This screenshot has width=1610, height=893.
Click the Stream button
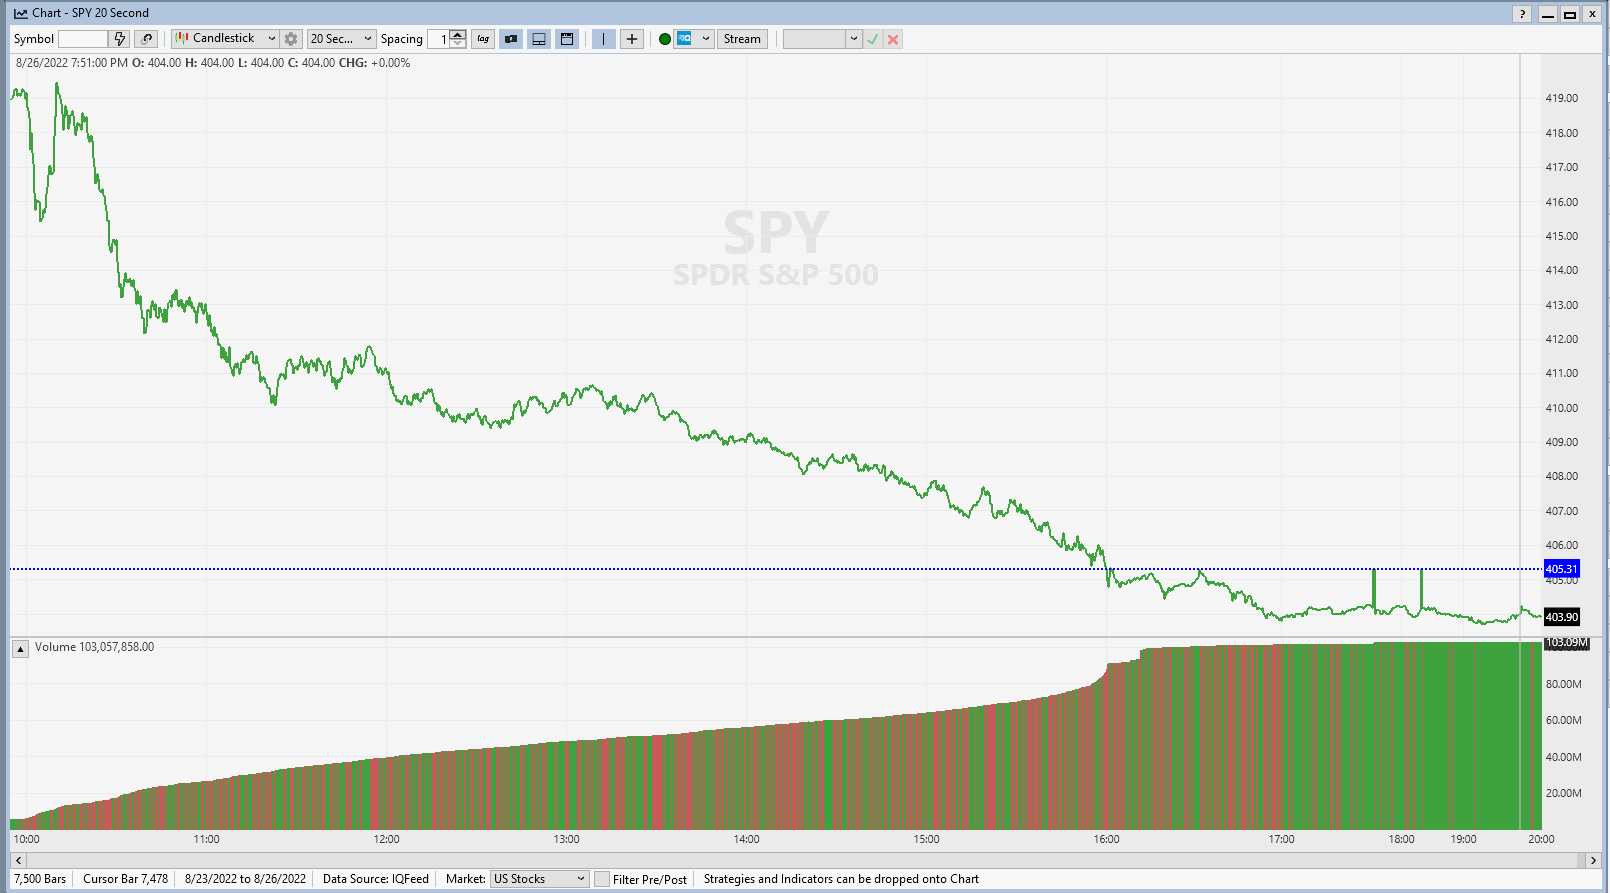tap(742, 39)
